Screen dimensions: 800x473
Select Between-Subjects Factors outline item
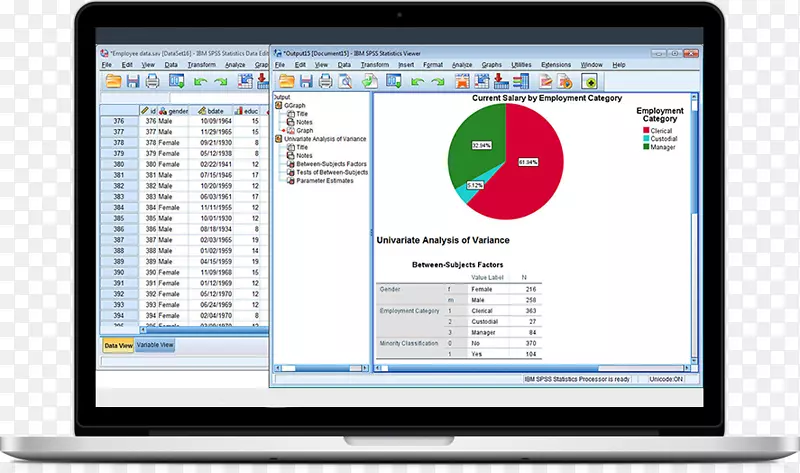(x=331, y=164)
